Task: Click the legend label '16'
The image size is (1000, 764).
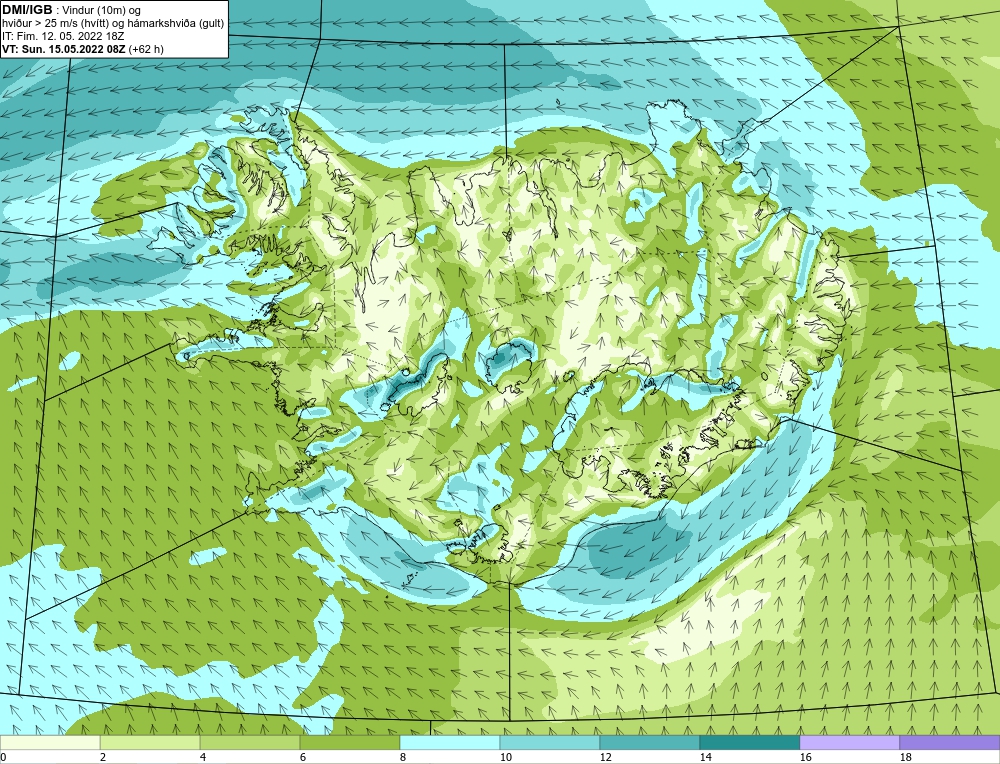Action: pos(805,757)
